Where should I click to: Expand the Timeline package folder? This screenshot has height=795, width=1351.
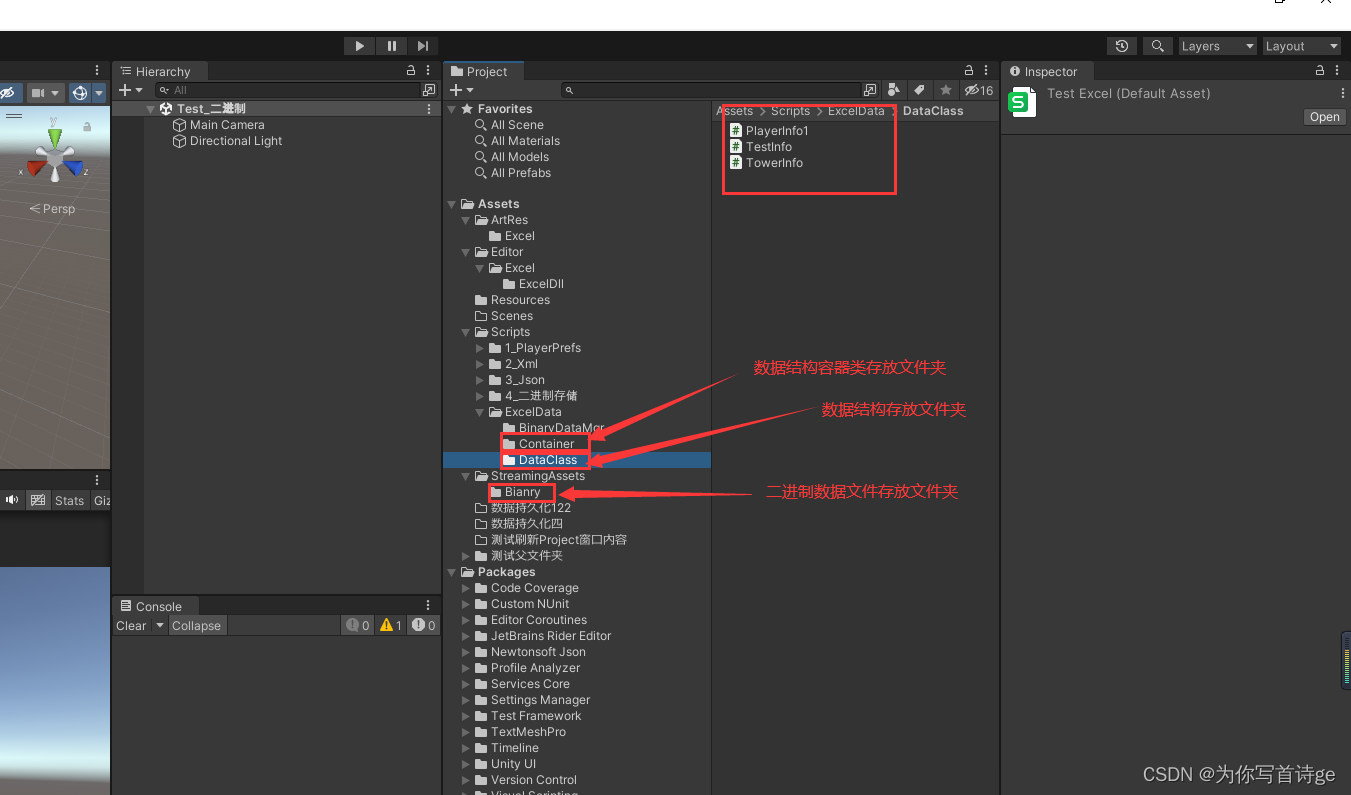coord(464,747)
